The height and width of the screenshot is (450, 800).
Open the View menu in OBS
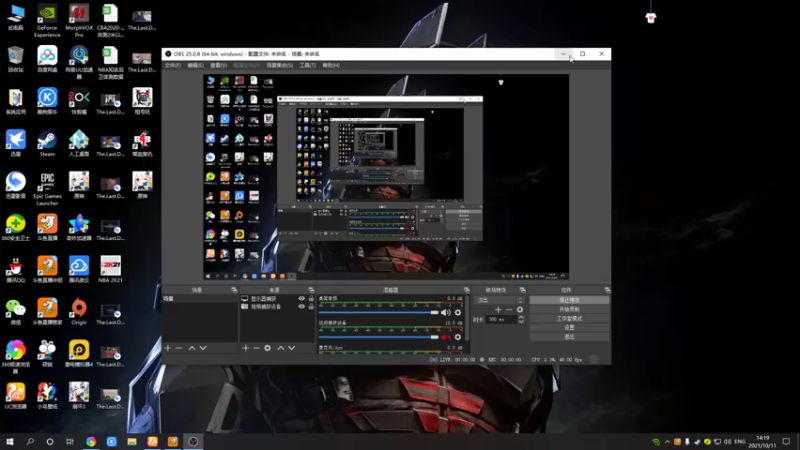tap(218, 65)
